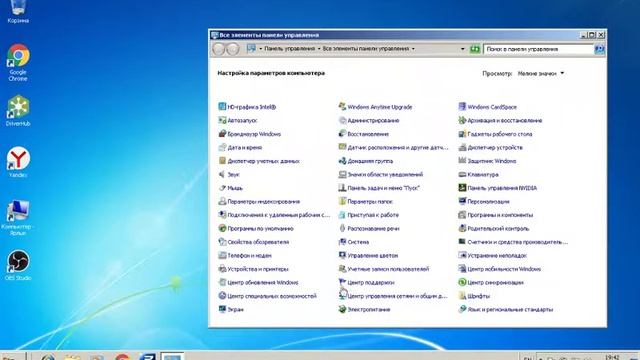This screenshot has width=640, height=360.
Task: Open Центр специальных возможностей link
Action: 272,296
